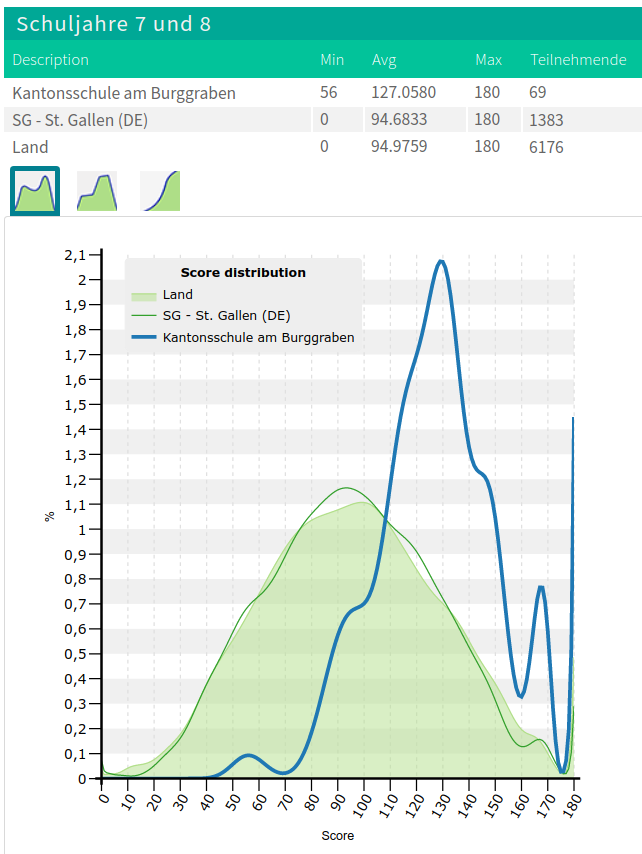The height and width of the screenshot is (854, 642).
Task: Sort table by Avg column header
Action: tap(384, 60)
